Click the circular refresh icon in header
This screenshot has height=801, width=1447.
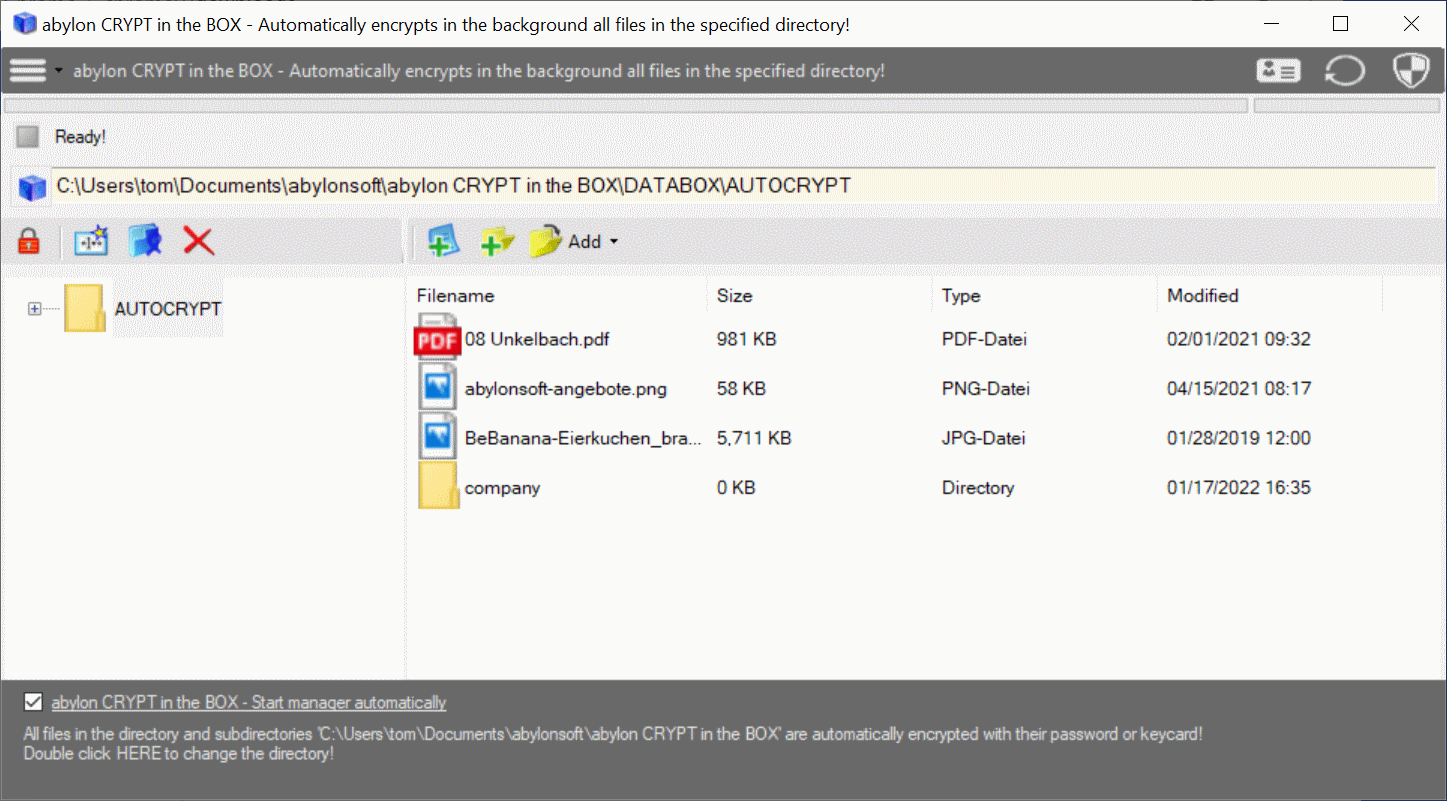[x=1344, y=71]
